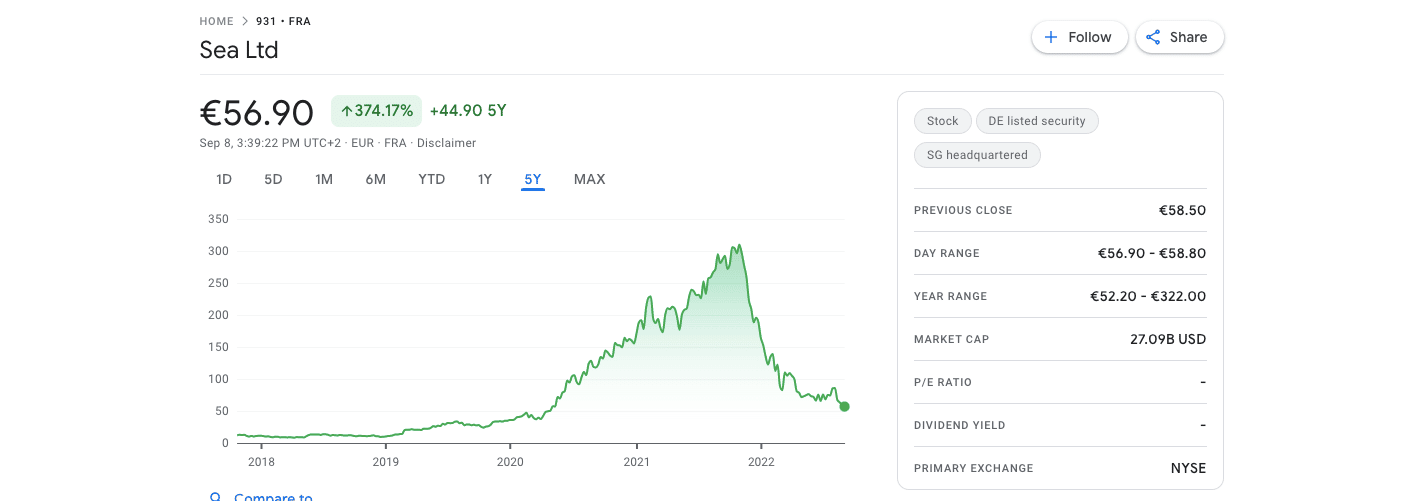Click the MARKET CAP value 27.09B USD

tap(1168, 339)
